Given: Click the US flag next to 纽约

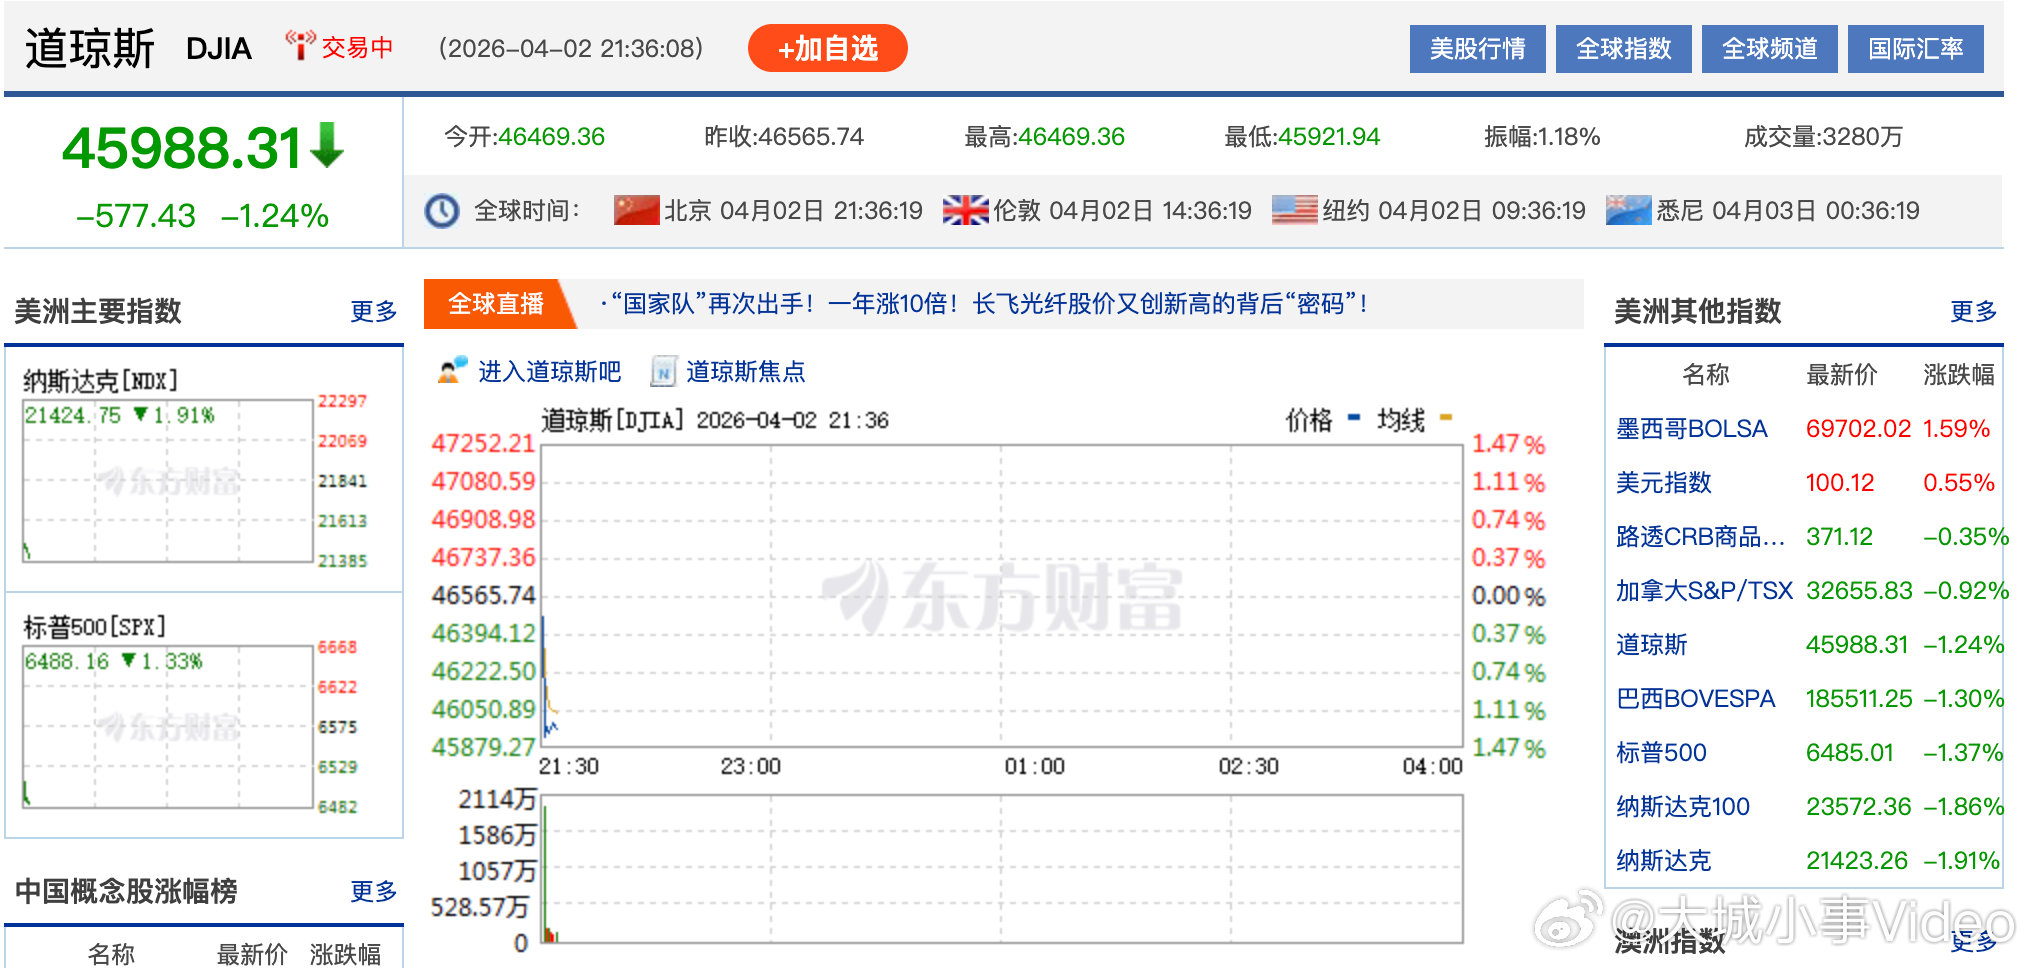Looking at the screenshot, I should pos(1294,210).
